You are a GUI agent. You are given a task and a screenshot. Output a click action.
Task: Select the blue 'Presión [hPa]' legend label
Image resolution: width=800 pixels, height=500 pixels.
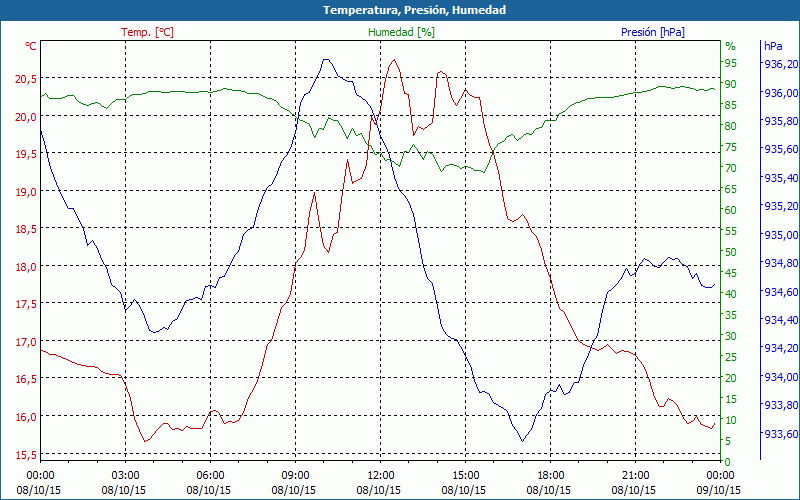[653, 32]
